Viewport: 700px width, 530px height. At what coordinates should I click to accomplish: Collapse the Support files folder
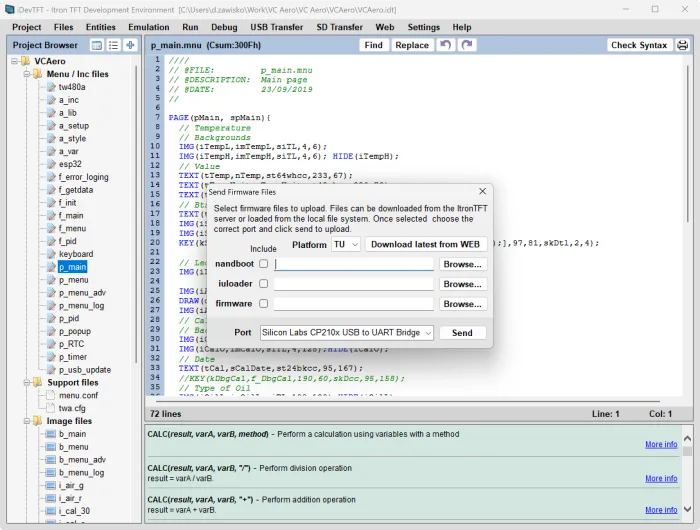point(27,383)
